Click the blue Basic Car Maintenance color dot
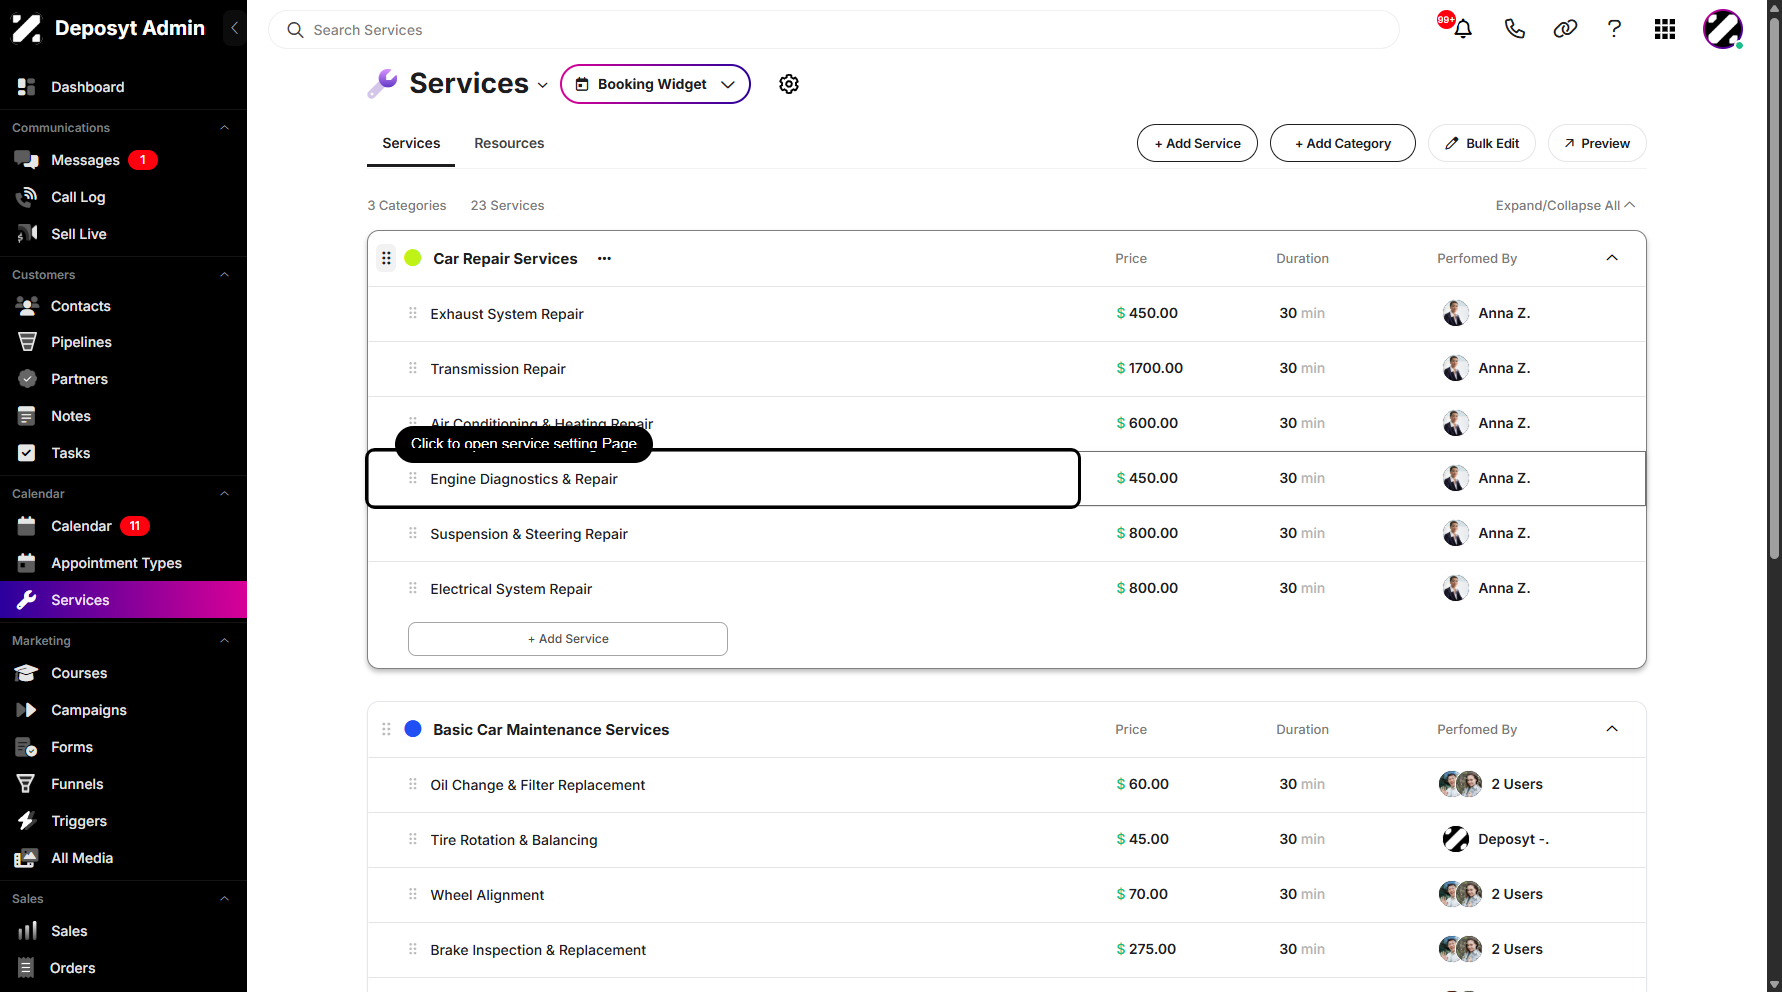1782x992 pixels. click(412, 729)
